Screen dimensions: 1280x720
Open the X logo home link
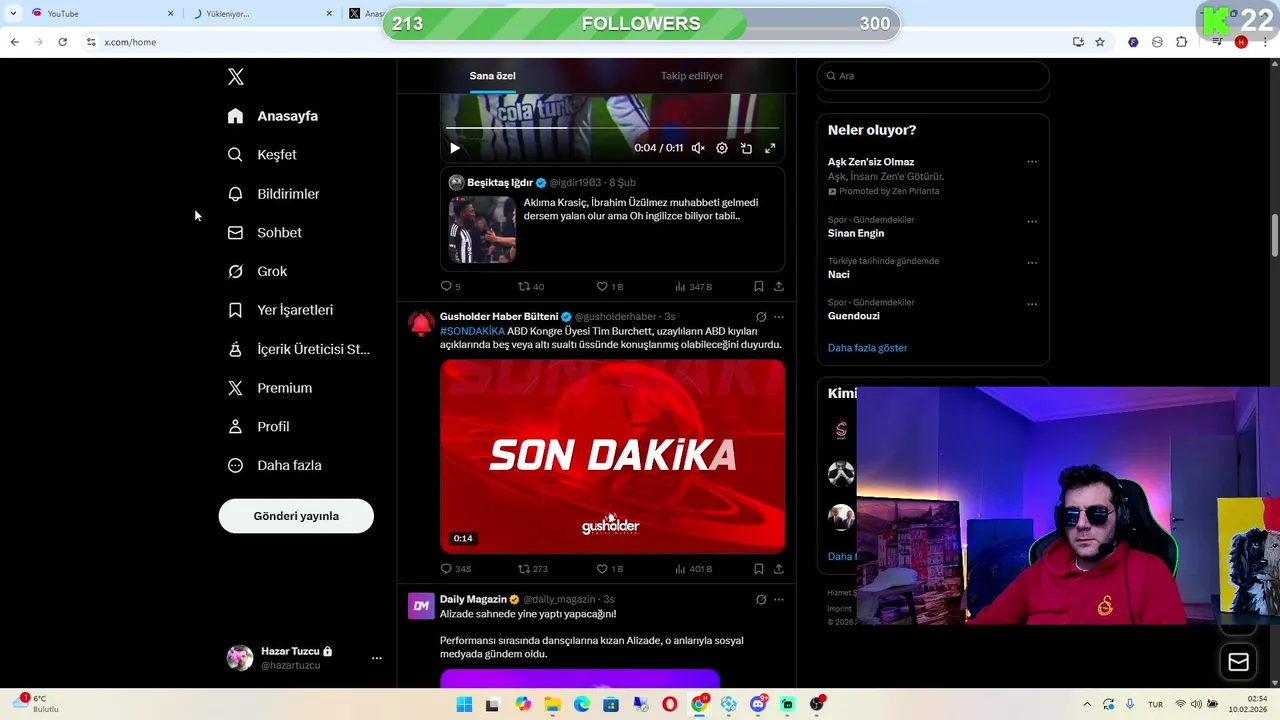tap(236, 77)
